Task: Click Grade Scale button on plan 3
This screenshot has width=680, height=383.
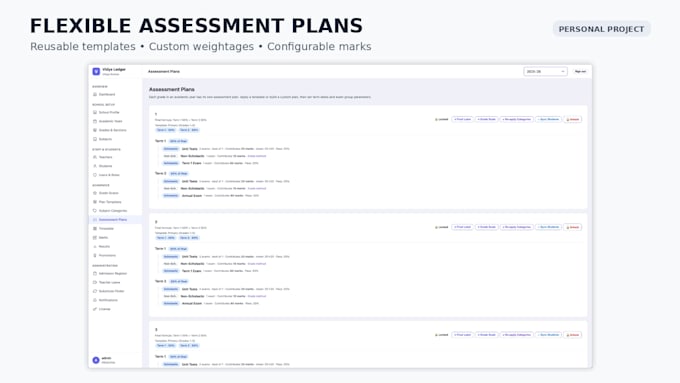Action: pyautogui.click(x=487, y=335)
